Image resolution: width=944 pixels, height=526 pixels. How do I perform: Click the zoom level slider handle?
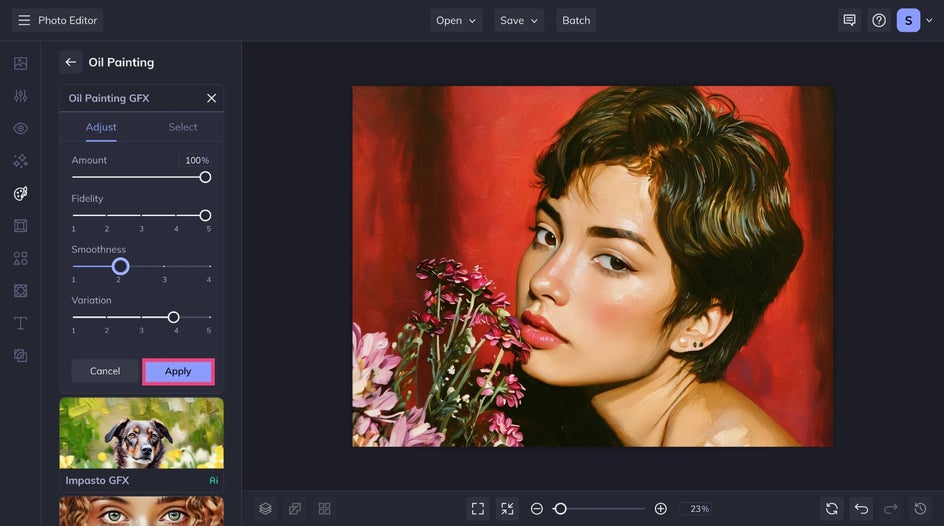[560, 509]
